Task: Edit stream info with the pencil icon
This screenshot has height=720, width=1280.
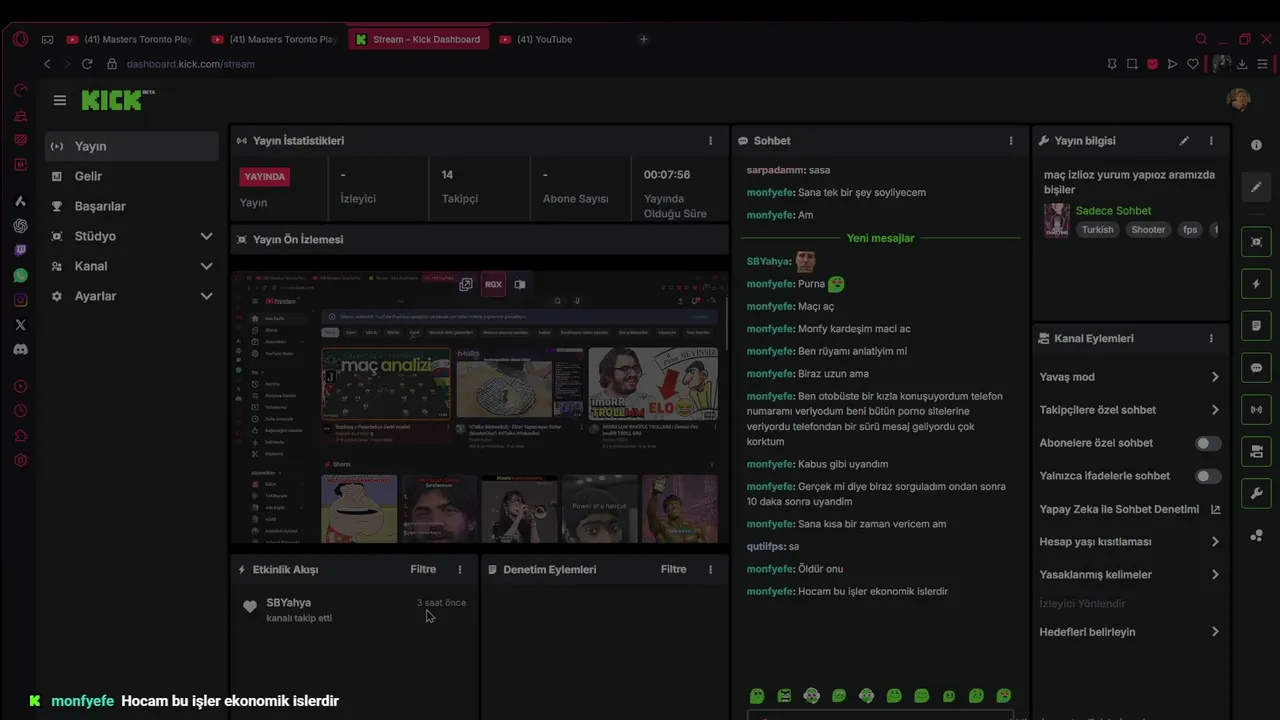Action: (x=1184, y=141)
